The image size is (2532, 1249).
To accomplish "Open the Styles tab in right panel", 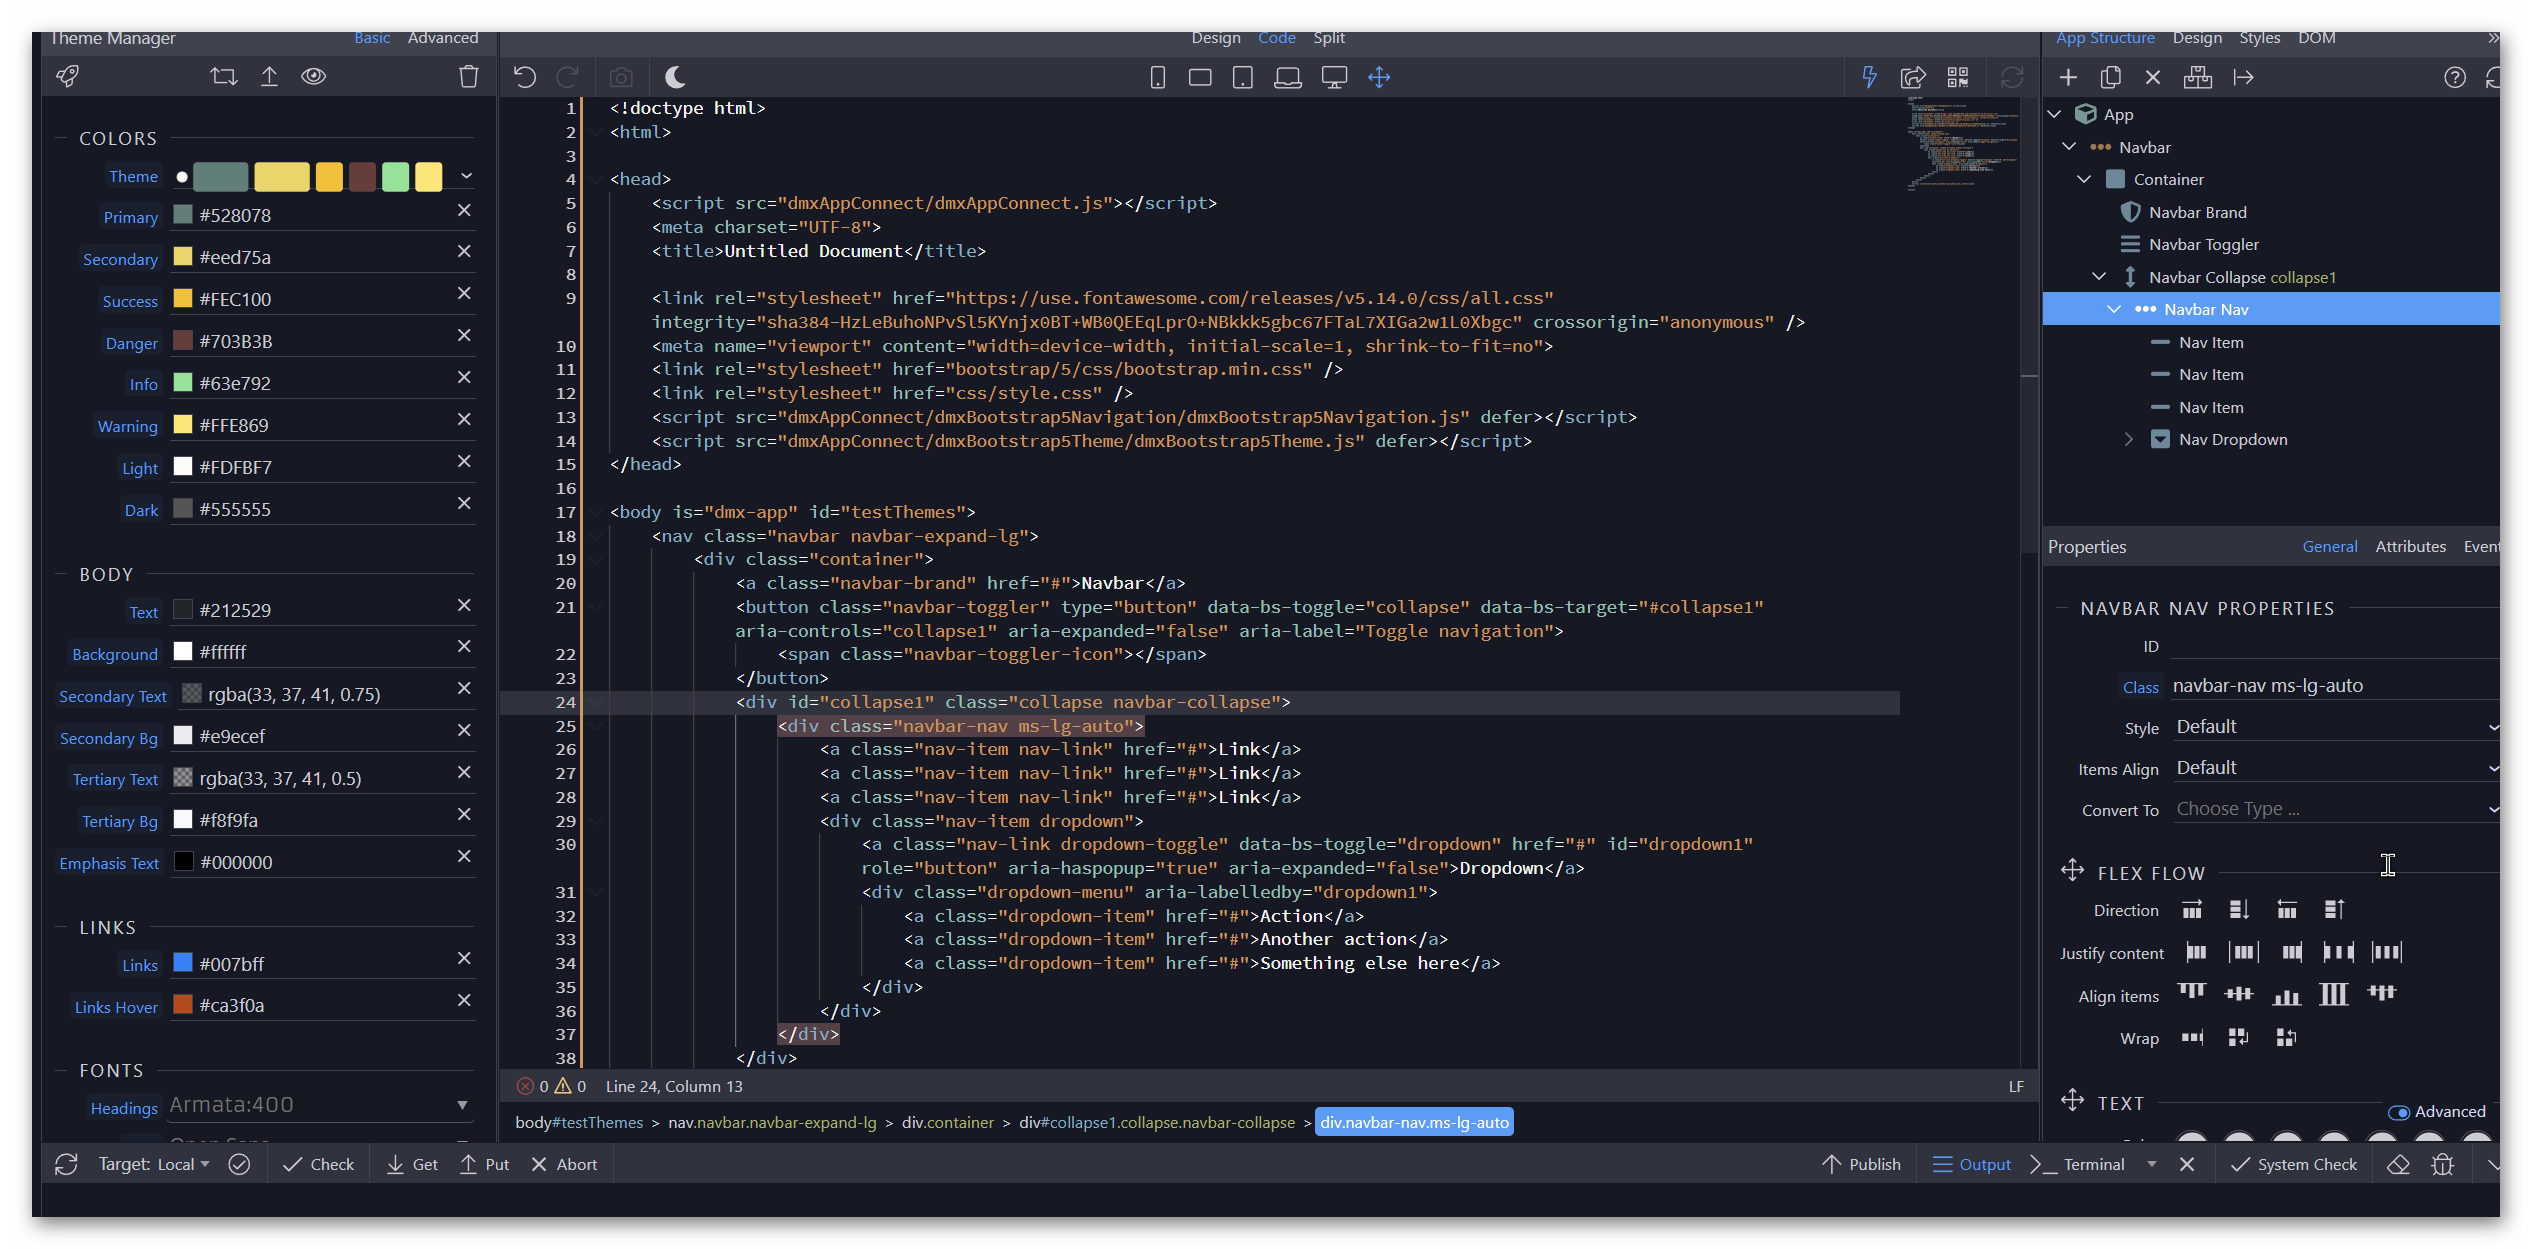I will point(2260,38).
